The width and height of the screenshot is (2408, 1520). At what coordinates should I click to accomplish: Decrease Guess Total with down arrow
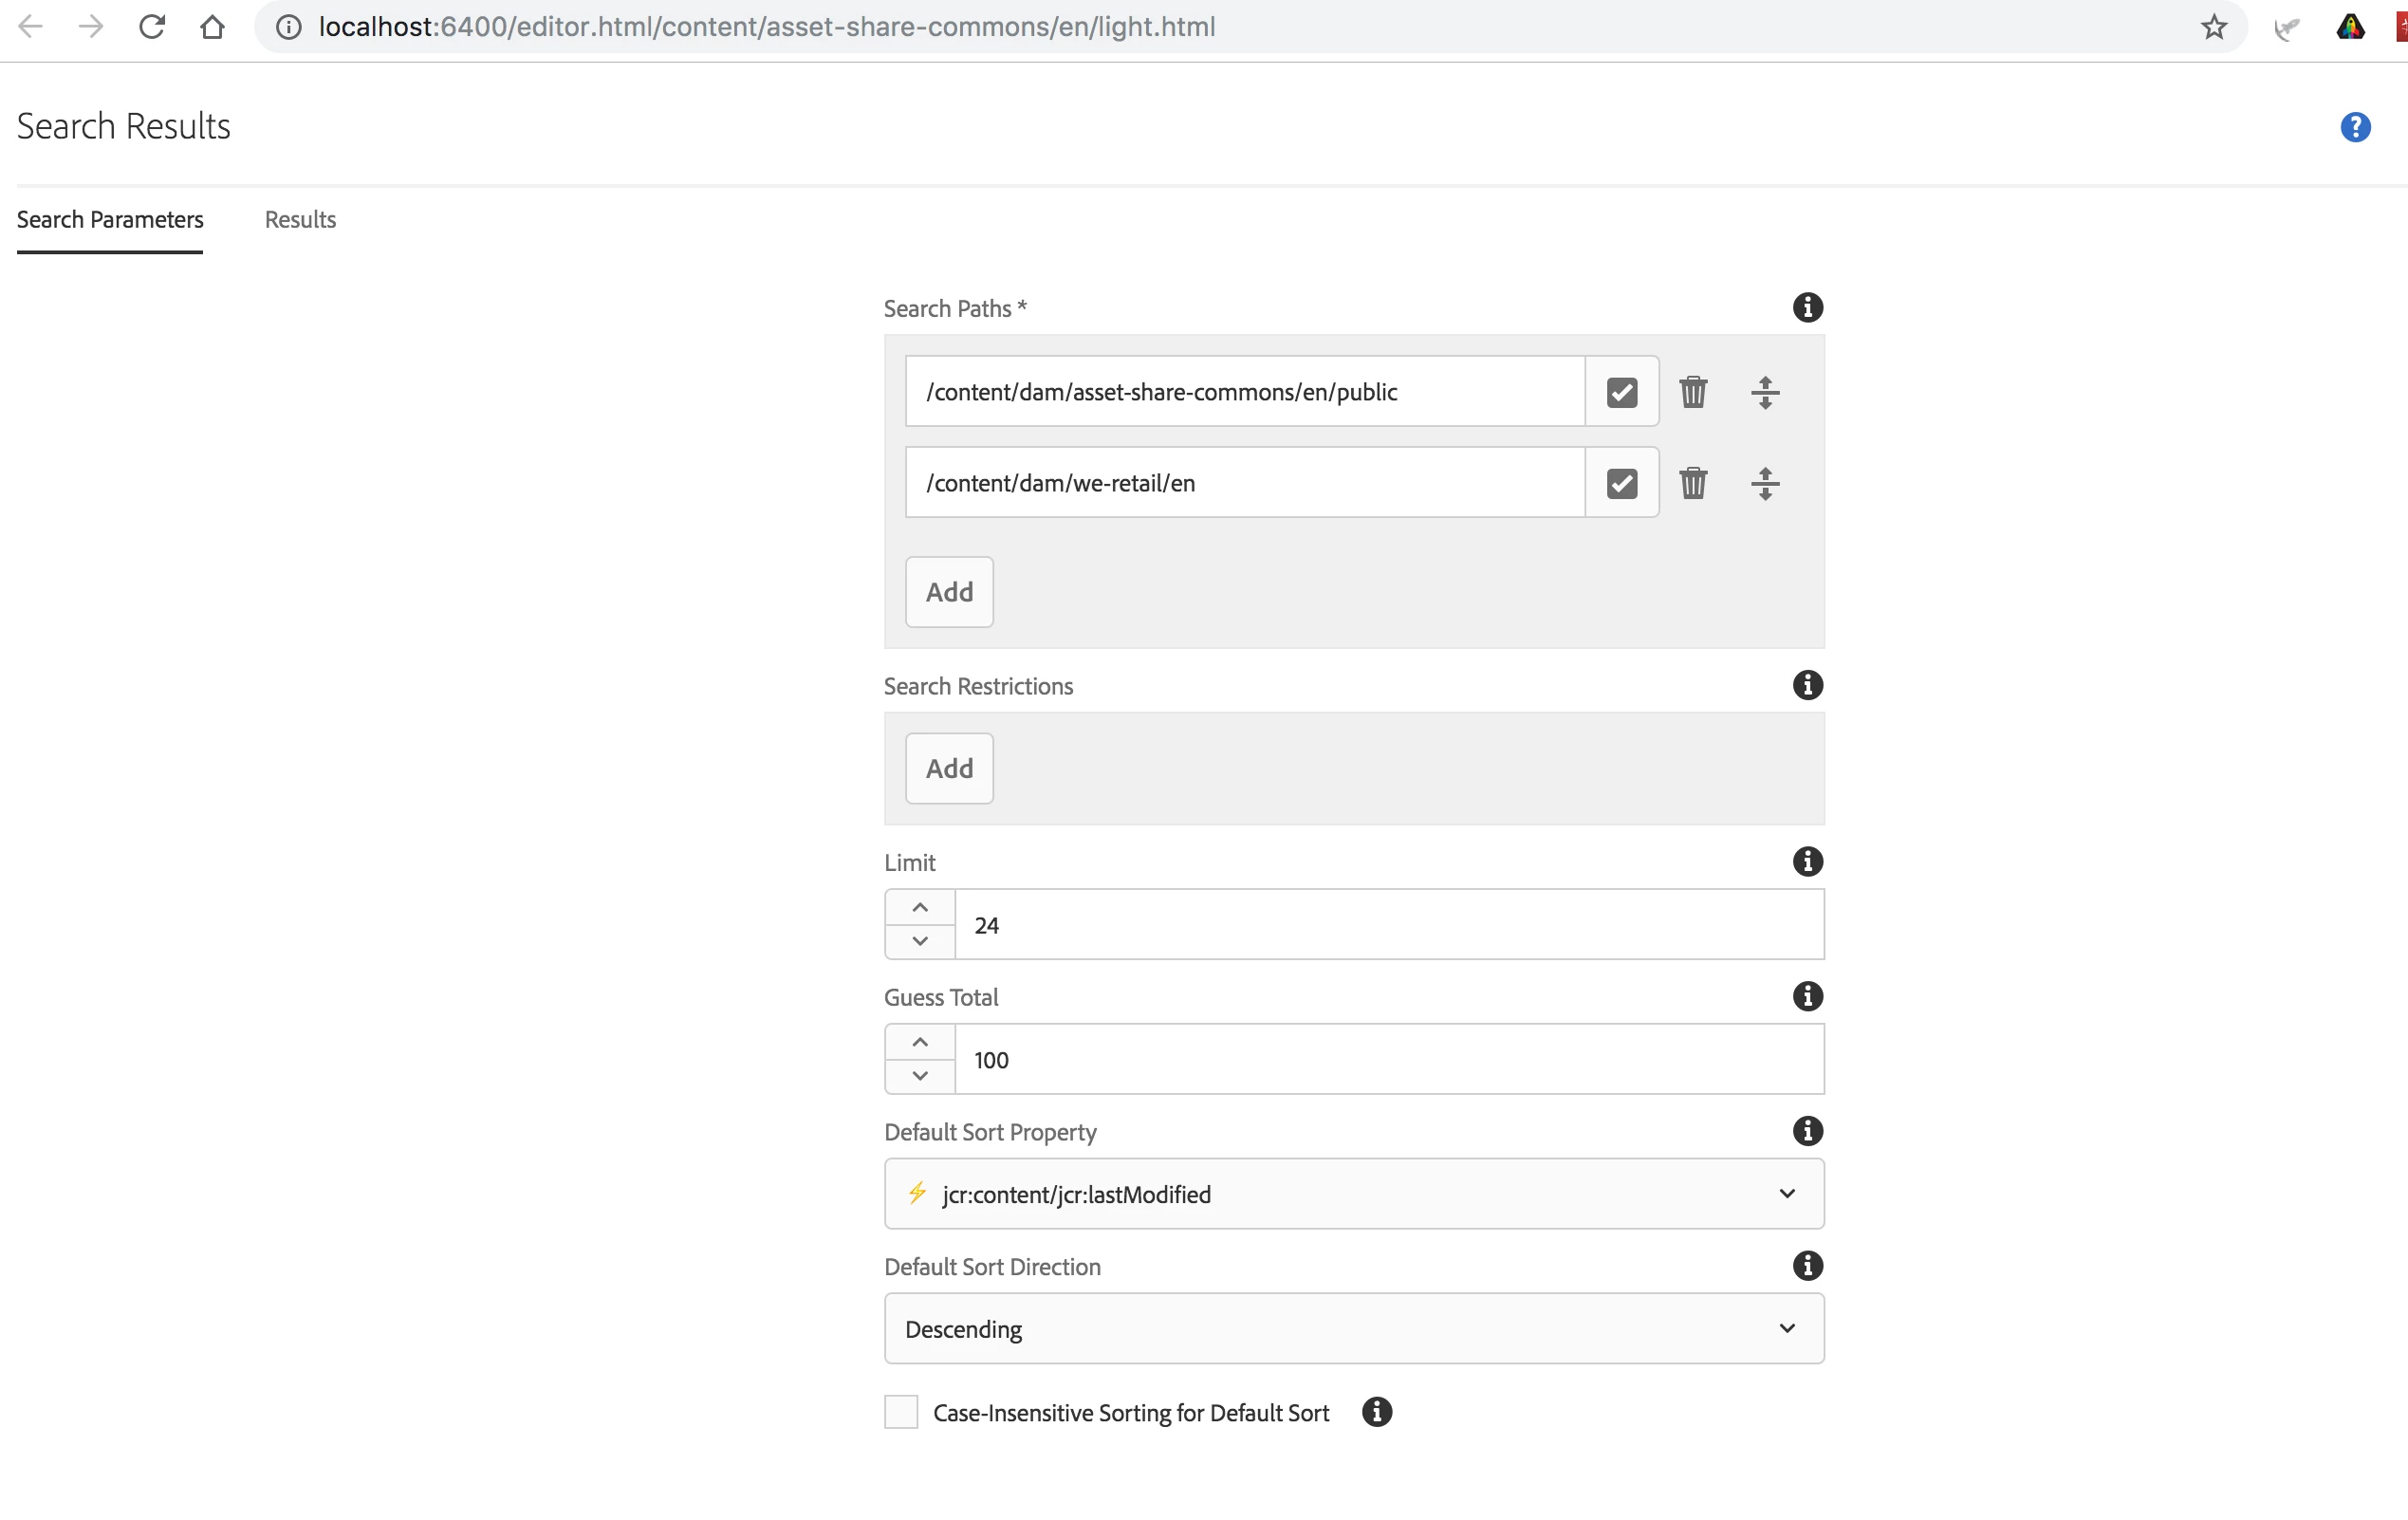tap(920, 1077)
